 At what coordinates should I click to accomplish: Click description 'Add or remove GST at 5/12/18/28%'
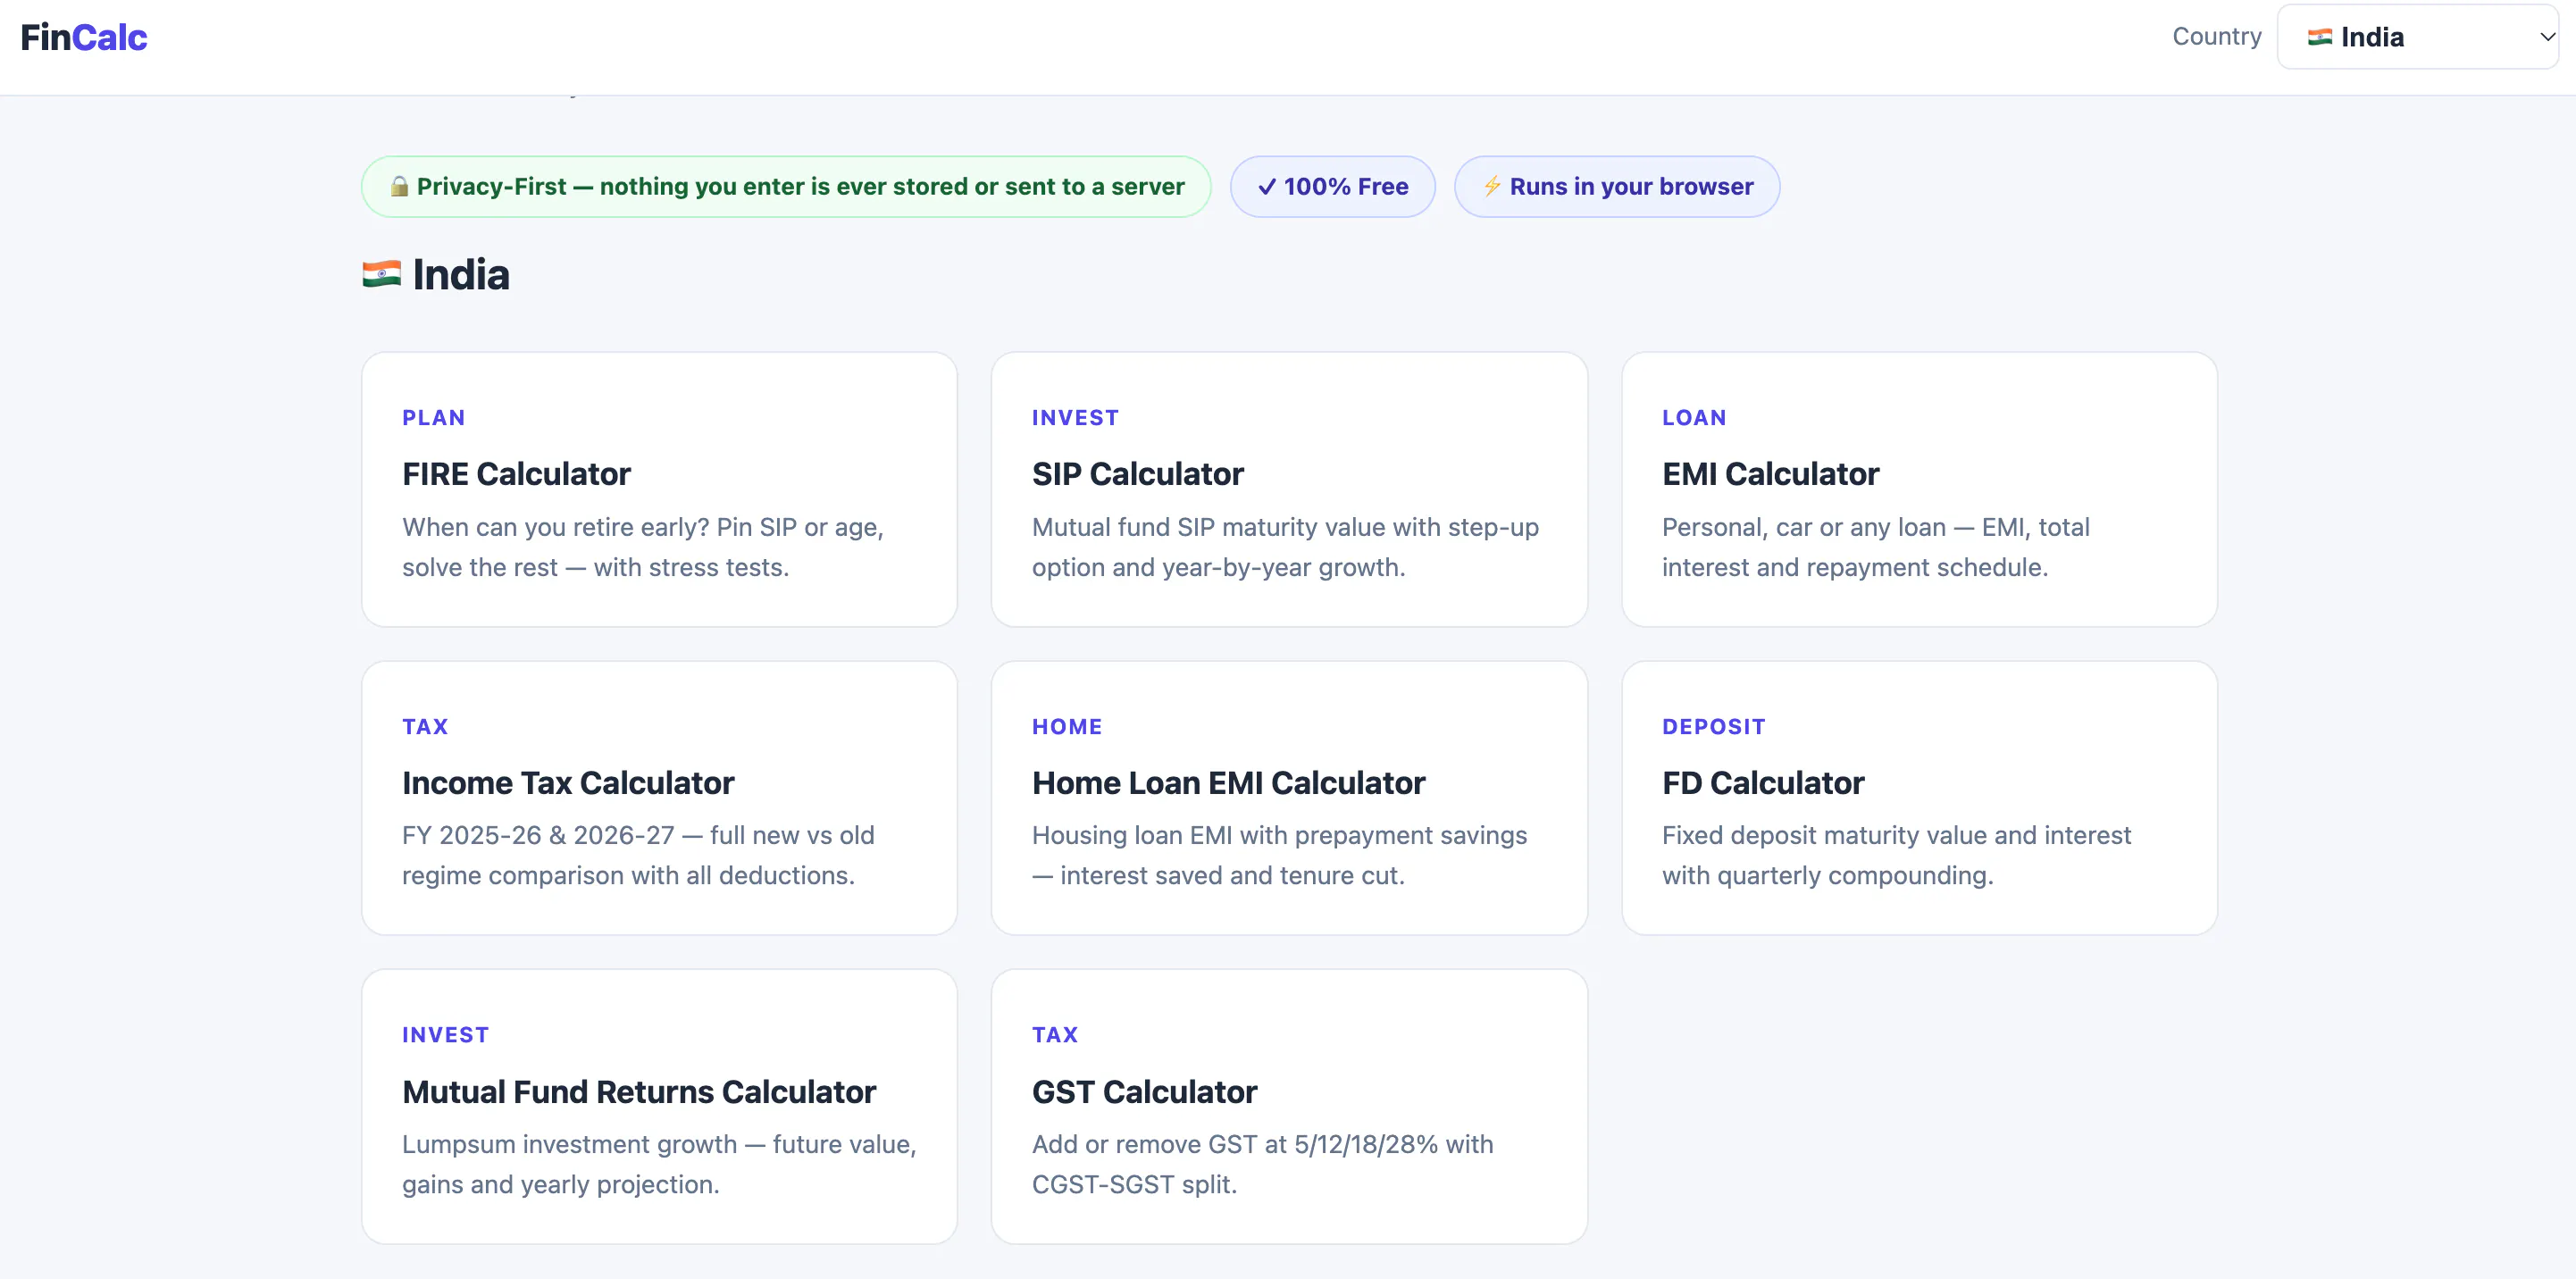pos(1235,1144)
